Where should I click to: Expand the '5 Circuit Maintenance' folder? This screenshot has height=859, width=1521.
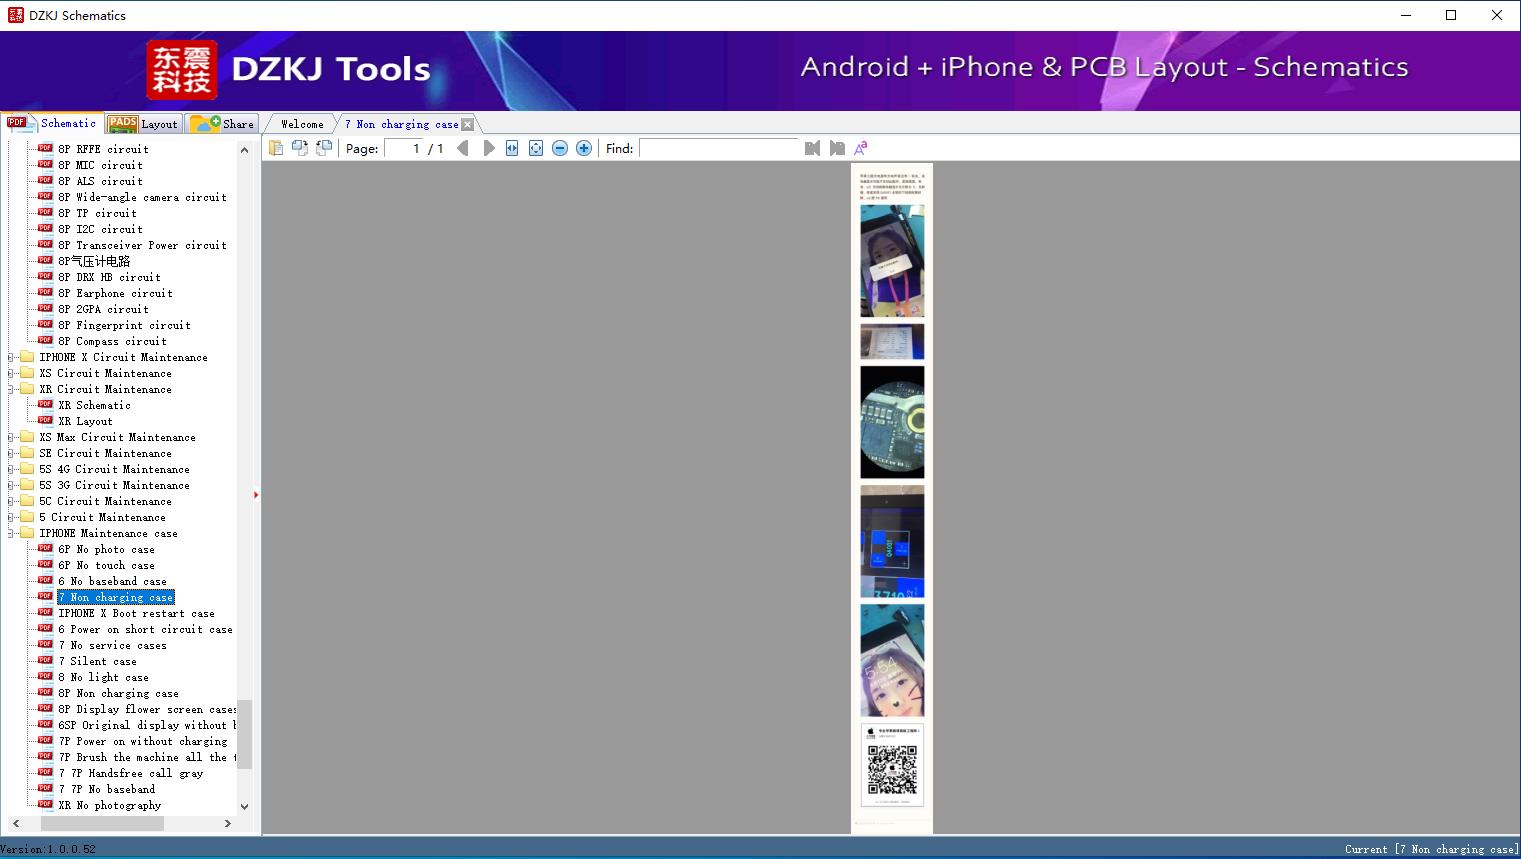pyautogui.click(x=11, y=517)
